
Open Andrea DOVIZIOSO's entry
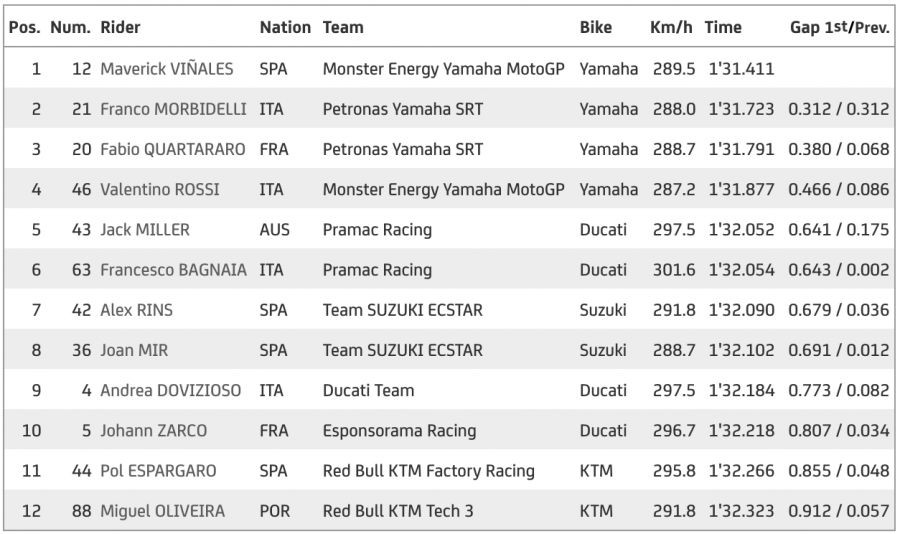click(170, 390)
